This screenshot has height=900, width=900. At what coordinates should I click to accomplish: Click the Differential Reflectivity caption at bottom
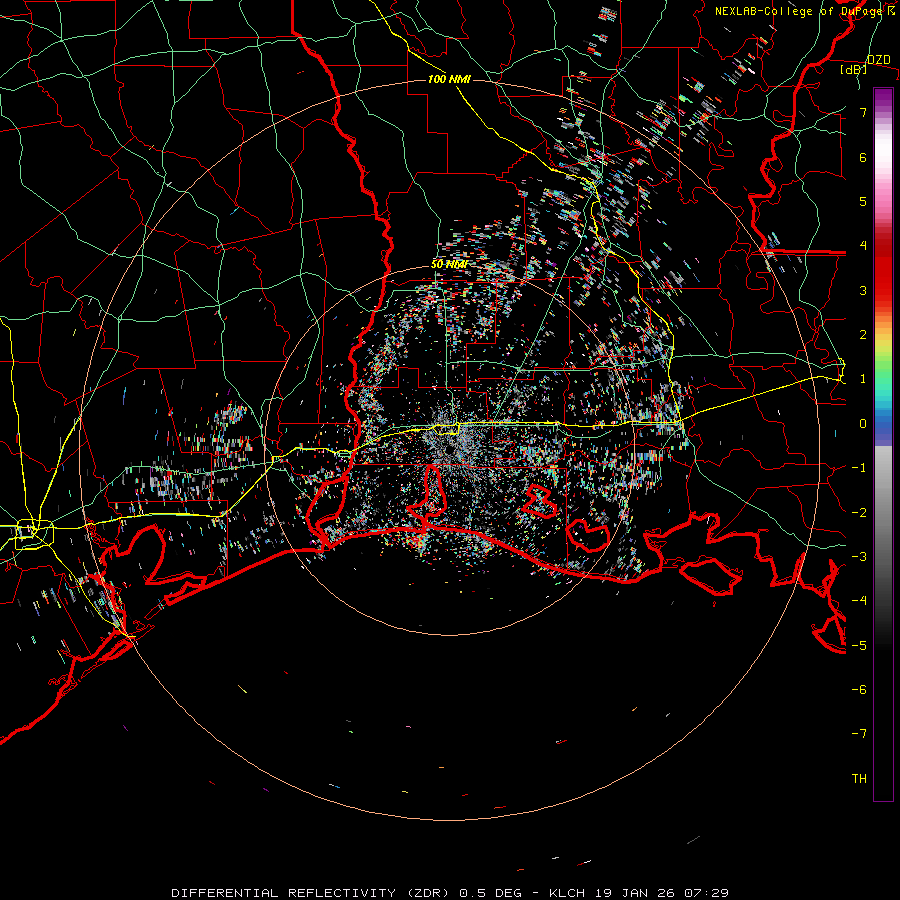click(449, 893)
